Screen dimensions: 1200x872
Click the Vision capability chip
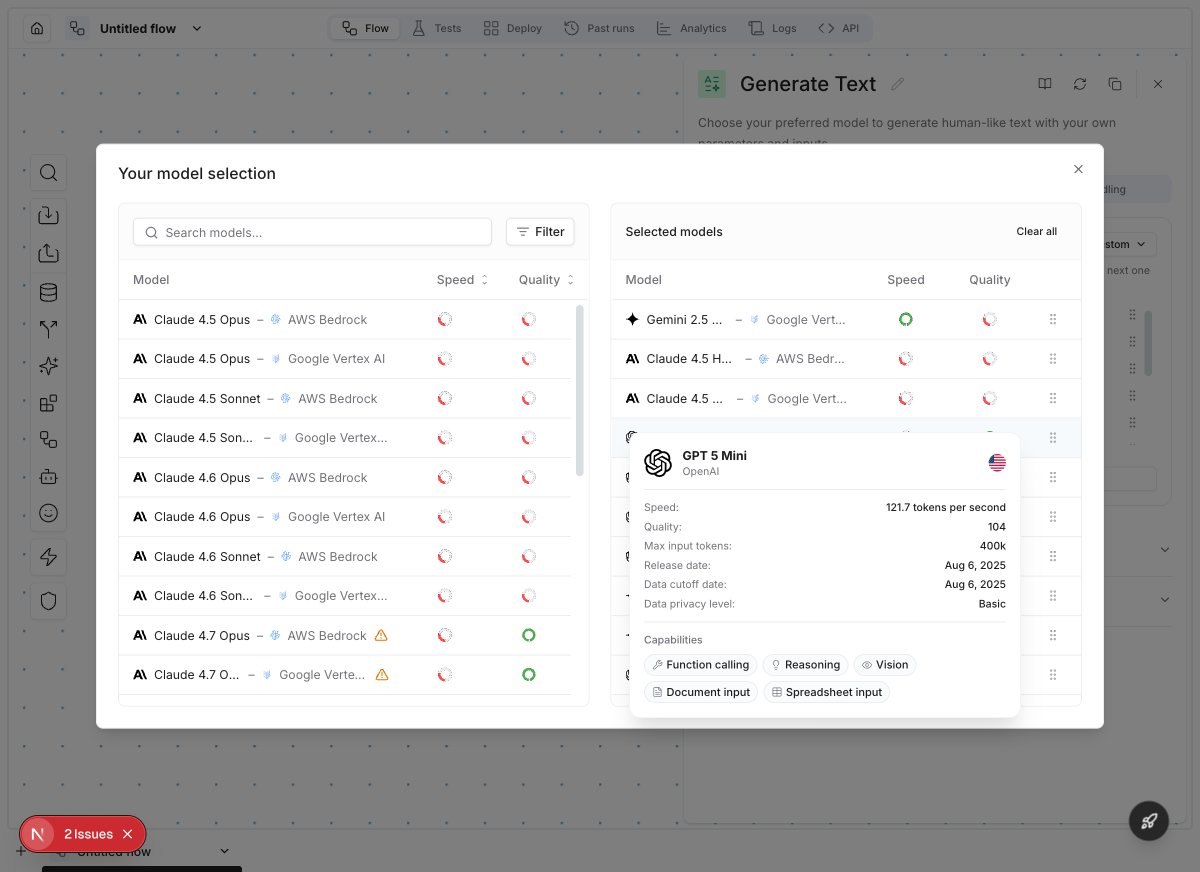[885, 665]
